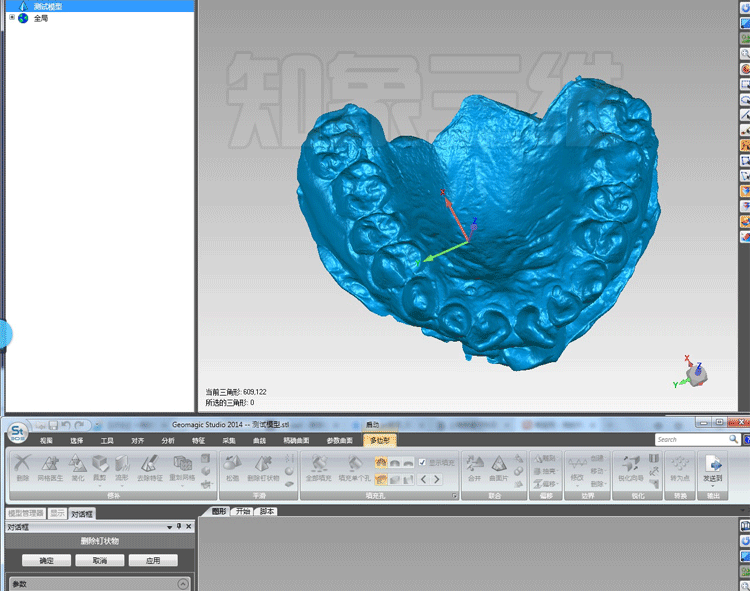Select bridge hole fill type, last in bottom row
This screenshot has width=750, height=591.
click(x=408, y=479)
